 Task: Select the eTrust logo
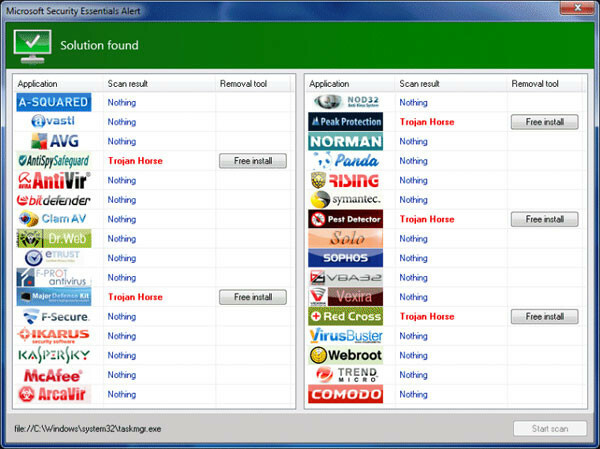pyautogui.click(x=52, y=258)
